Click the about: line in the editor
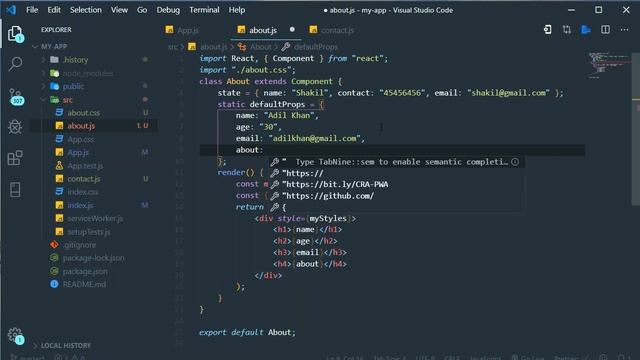Viewport: 640px width, 360px height. click(392, 150)
